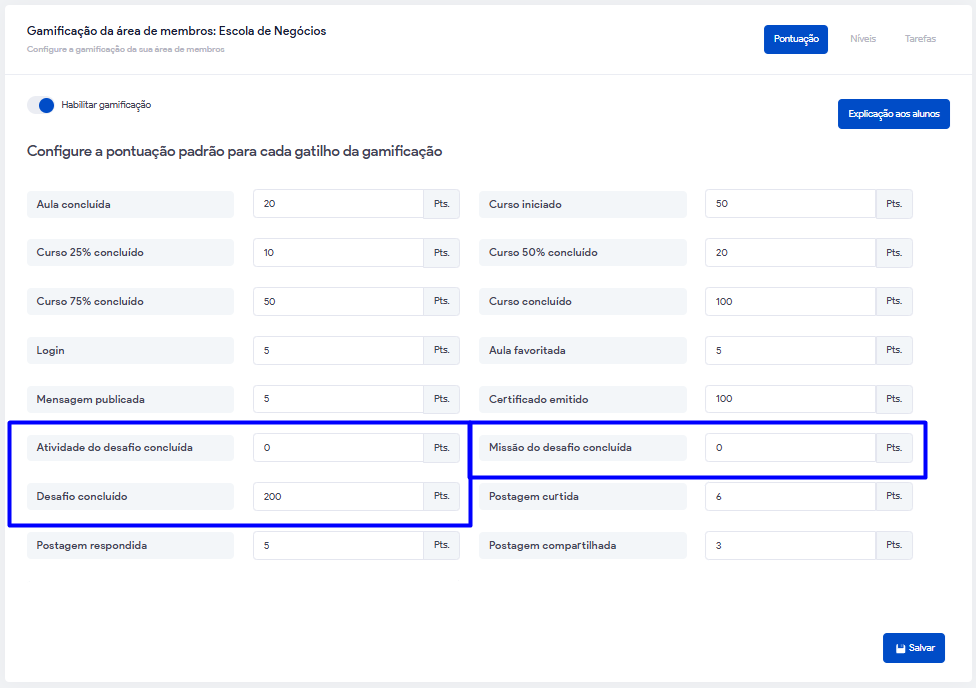Viewport: 976px width, 692px height.
Task: Toggle the Habilitar gamificação switch
Action: point(41,105)
